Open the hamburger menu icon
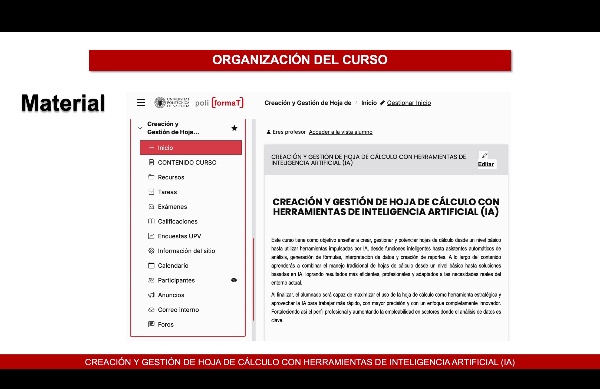The height and width of the screenshot is (389, 600). point(141,103)
